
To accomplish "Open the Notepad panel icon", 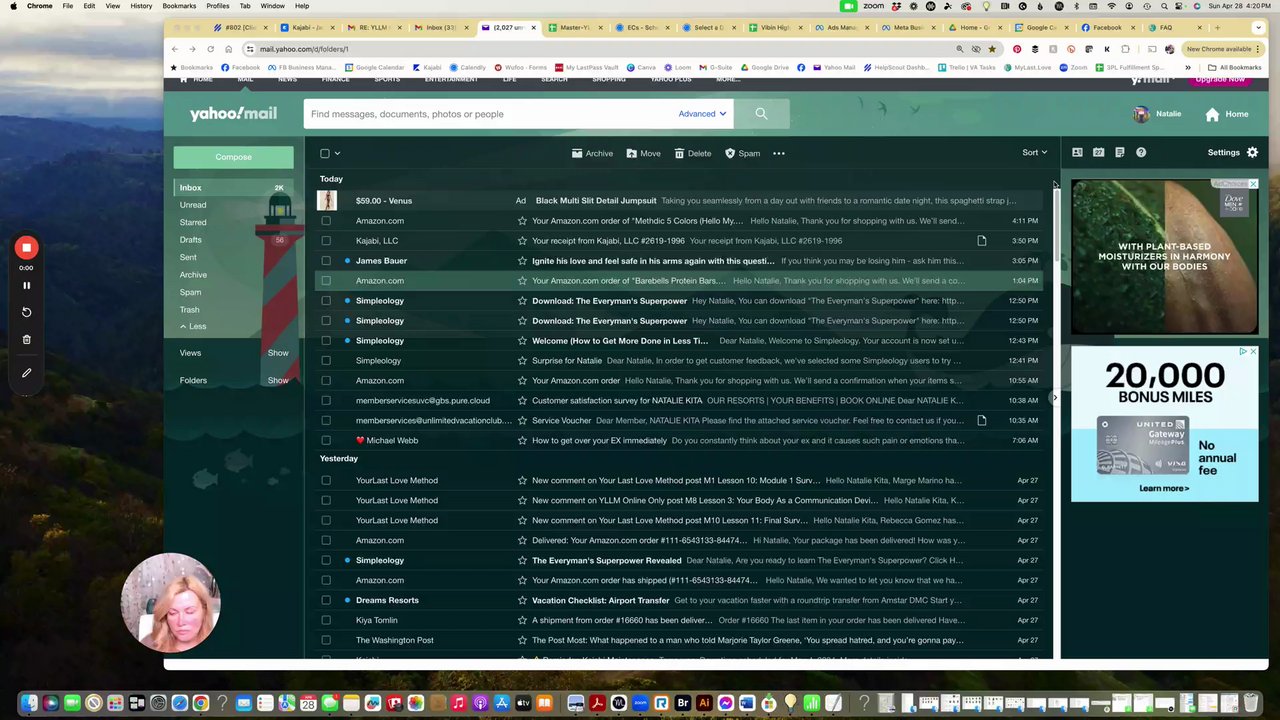I will pos(1119,152).
